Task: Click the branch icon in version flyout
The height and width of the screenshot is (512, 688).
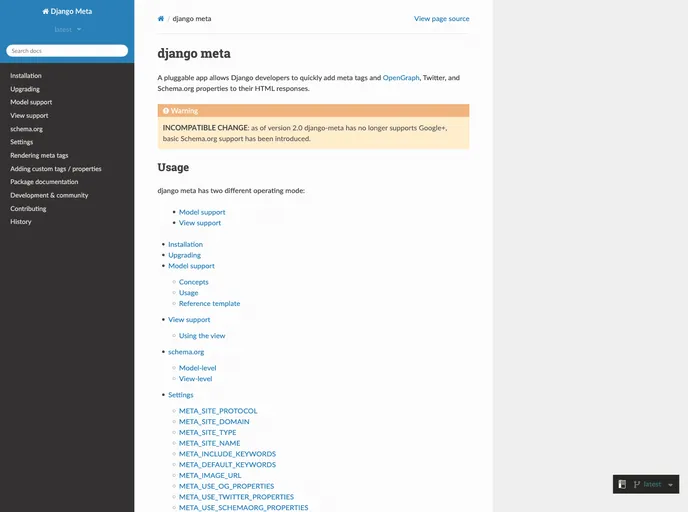Action: point(637,484)
